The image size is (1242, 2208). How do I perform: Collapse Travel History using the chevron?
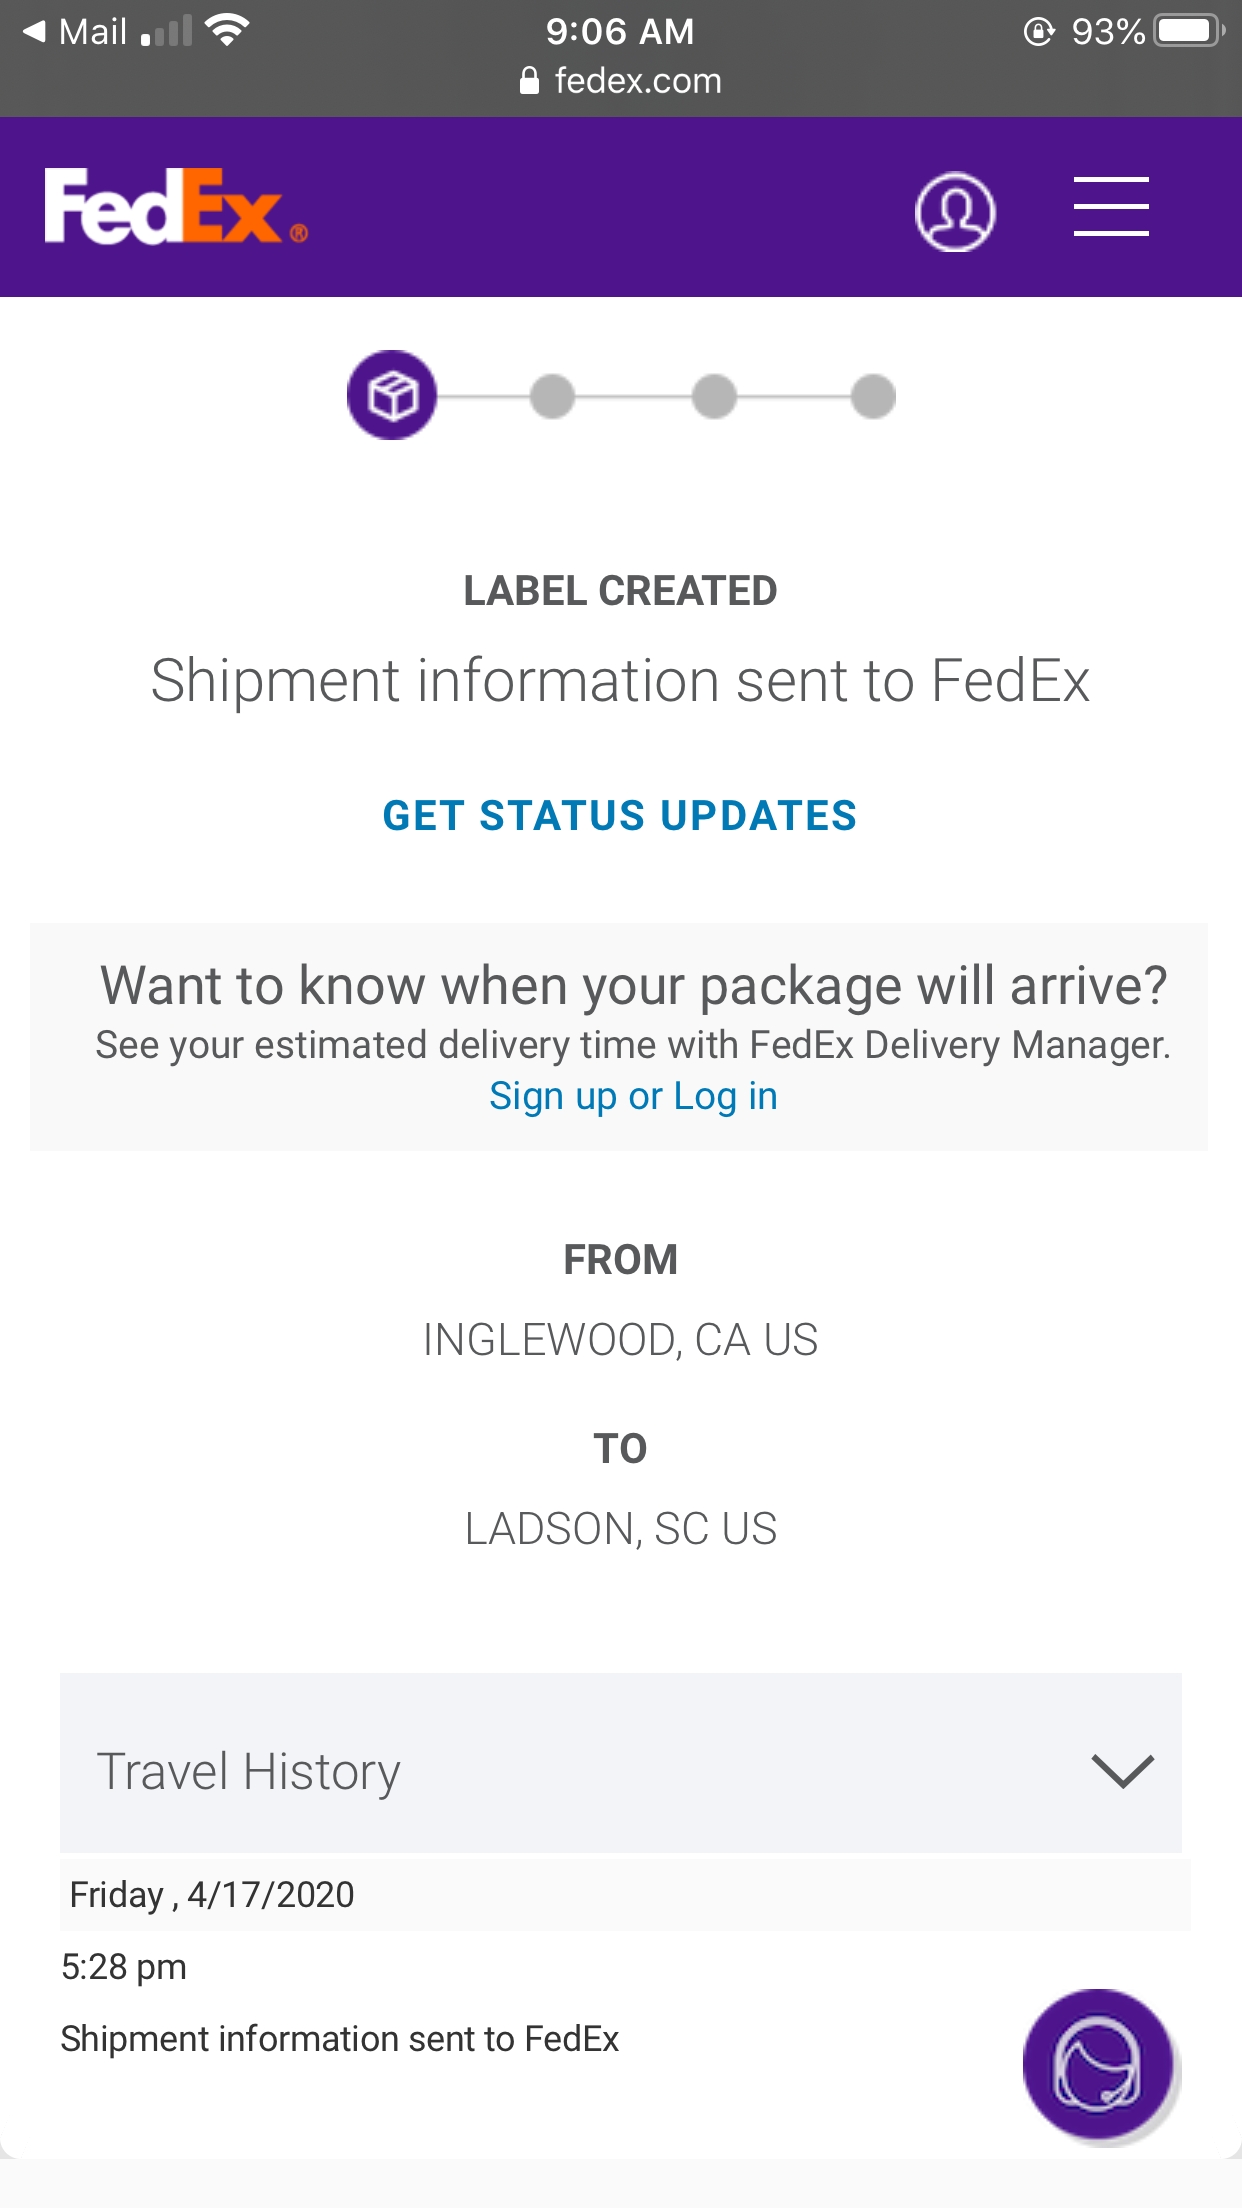(x=1120, y=1770)
